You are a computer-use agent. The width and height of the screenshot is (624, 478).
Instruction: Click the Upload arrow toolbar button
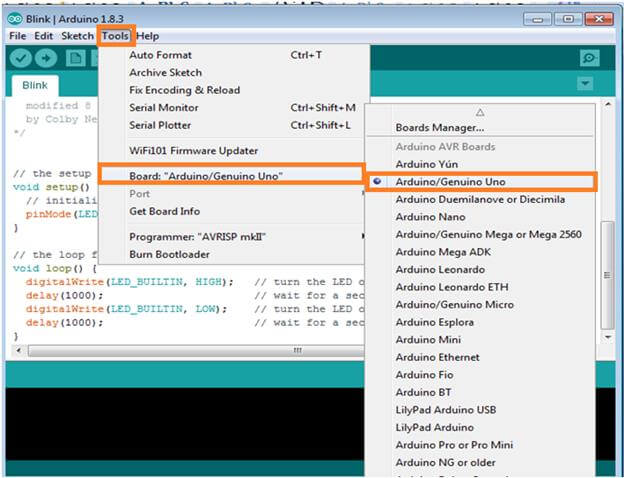(x=46, y=59)
